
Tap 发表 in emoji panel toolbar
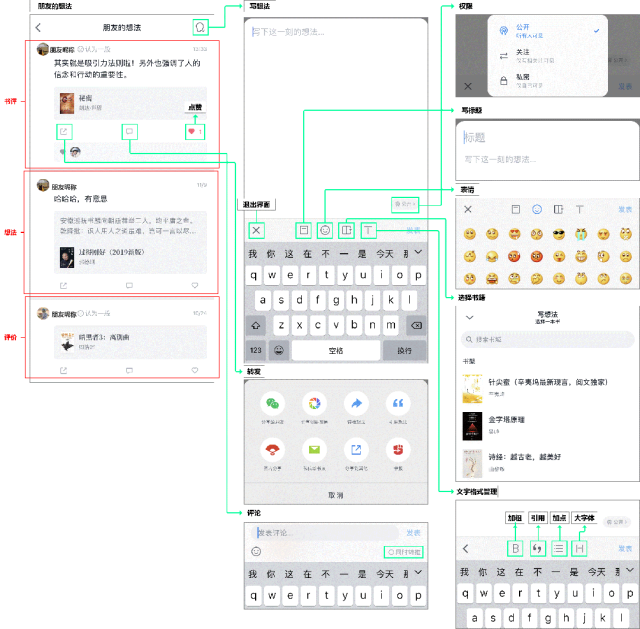624,209
